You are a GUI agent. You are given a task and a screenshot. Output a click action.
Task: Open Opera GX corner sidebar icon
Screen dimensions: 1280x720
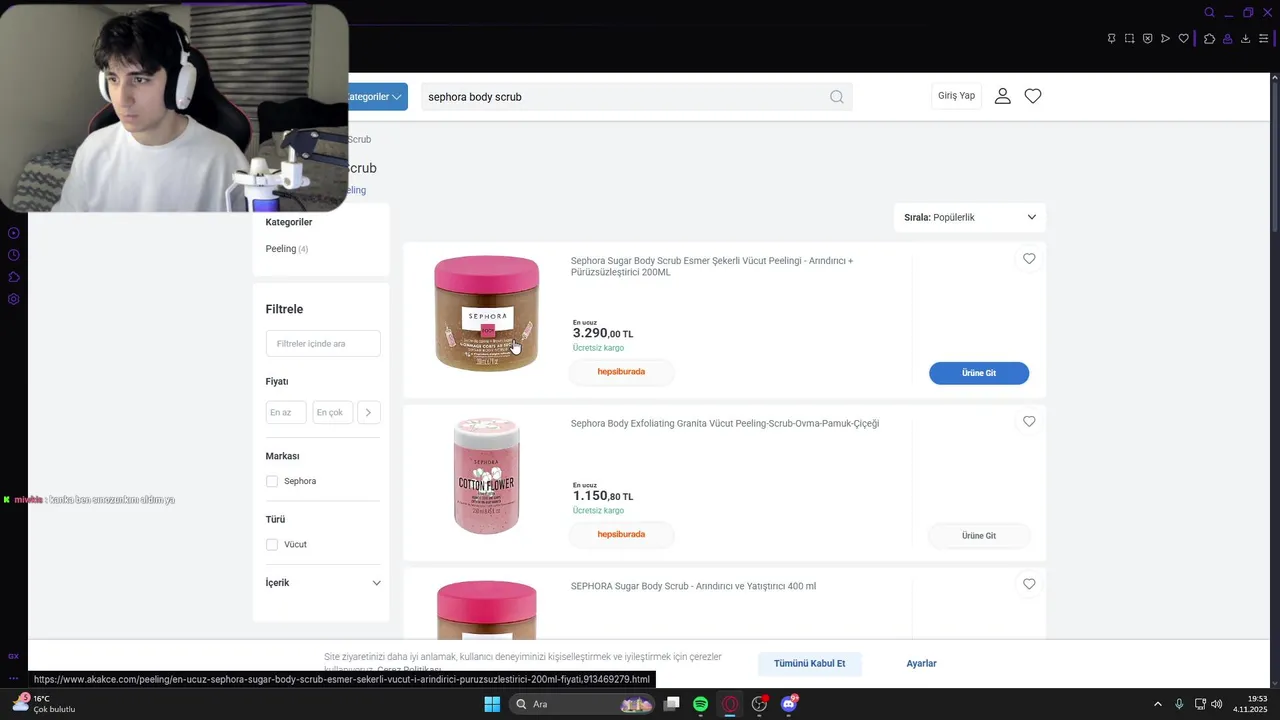13,656
